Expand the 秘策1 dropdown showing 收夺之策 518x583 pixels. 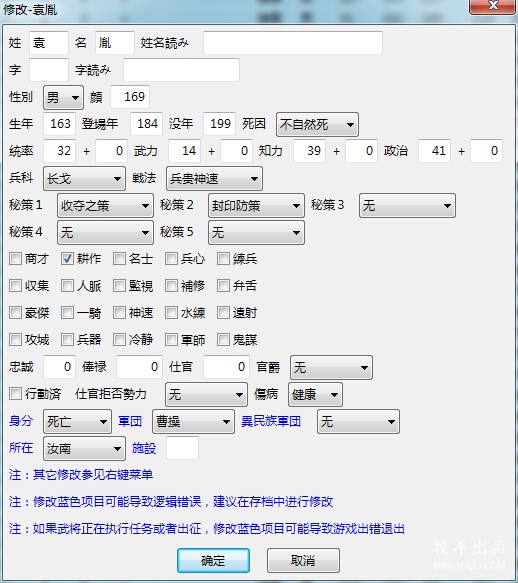pyautogui.click(x=105, y=205)
